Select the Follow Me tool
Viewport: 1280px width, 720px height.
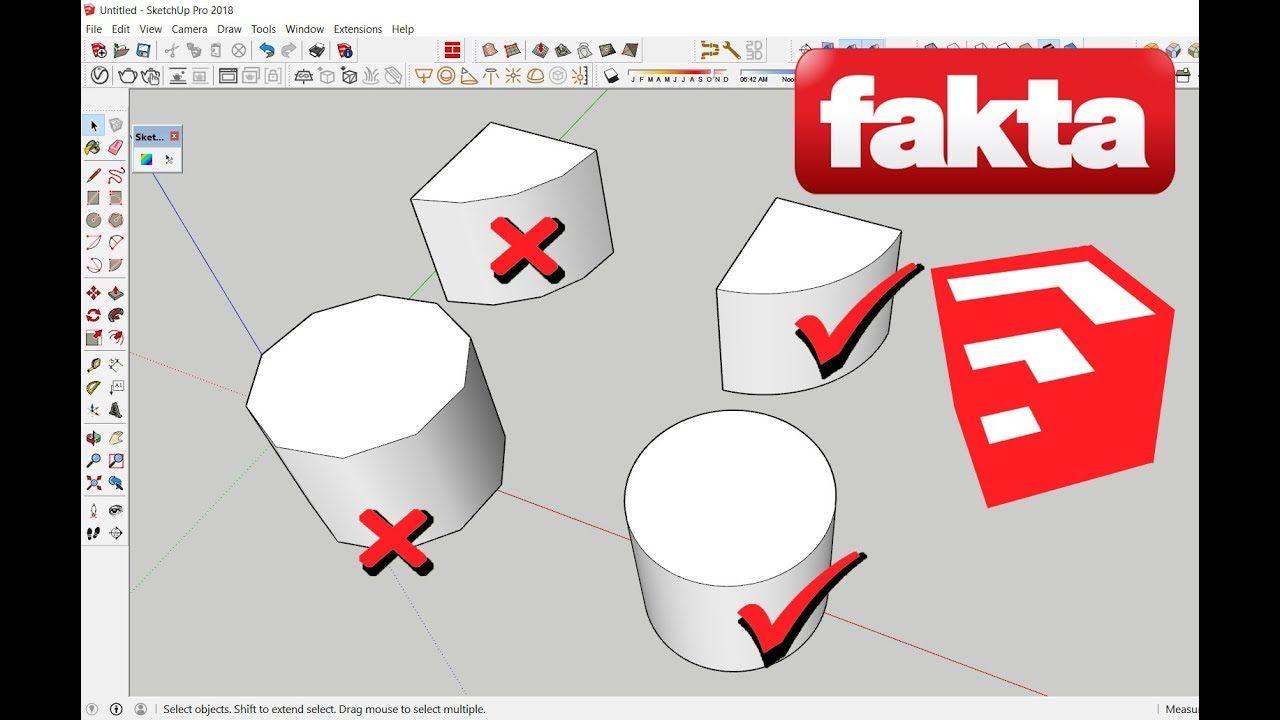(116, 315)
